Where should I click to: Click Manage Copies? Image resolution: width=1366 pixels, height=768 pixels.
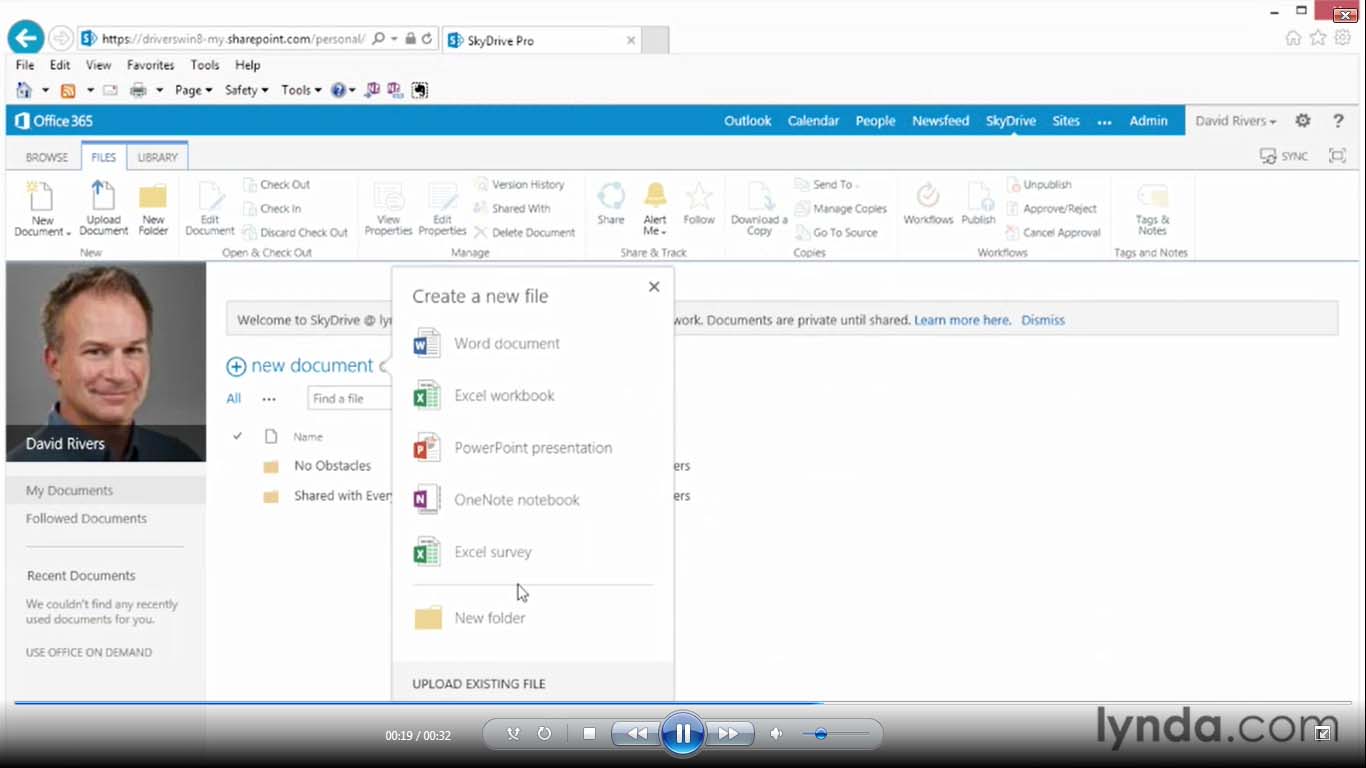click(841, 208)
